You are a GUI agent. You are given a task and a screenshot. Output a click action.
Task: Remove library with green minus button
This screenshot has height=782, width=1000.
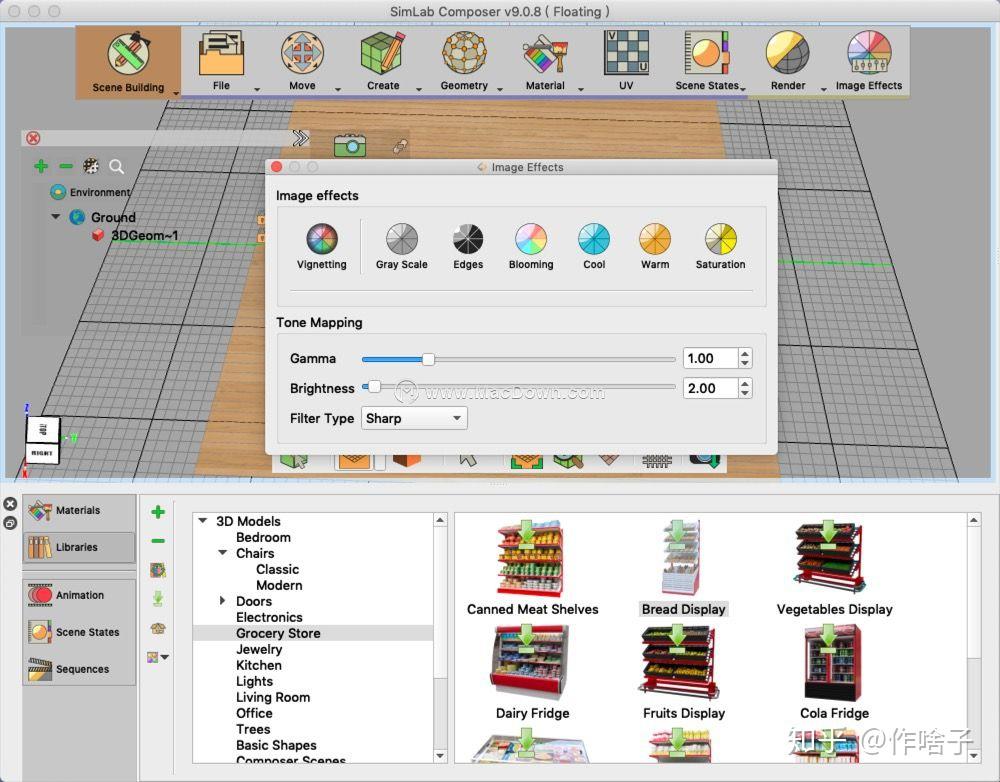[158, 541]
